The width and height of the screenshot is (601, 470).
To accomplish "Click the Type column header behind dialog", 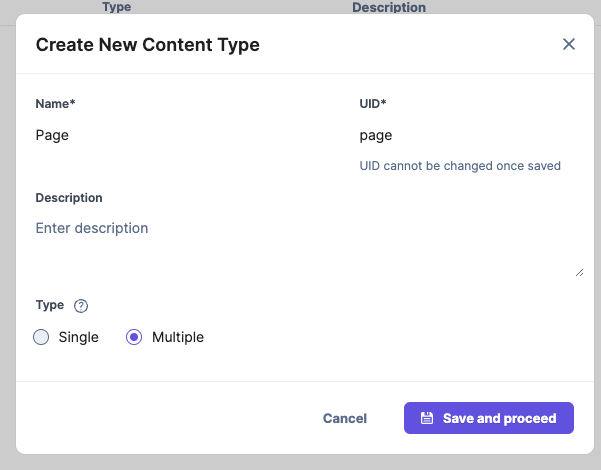I will point(117,7).
